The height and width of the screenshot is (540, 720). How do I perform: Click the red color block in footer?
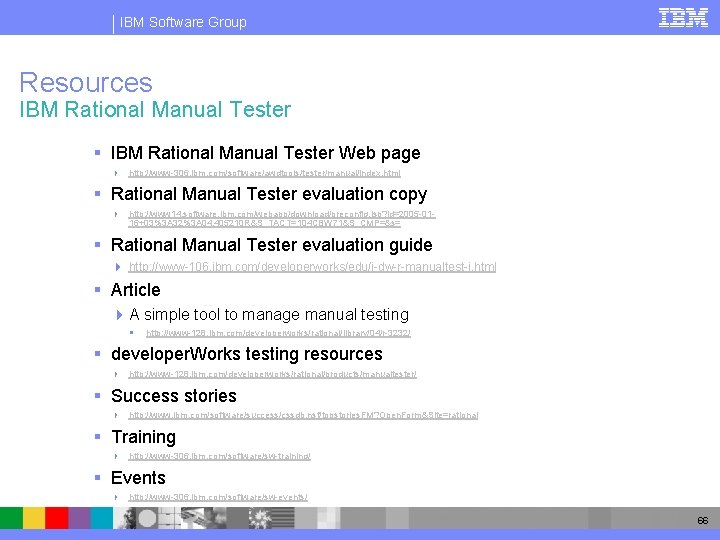pos(56,518)
